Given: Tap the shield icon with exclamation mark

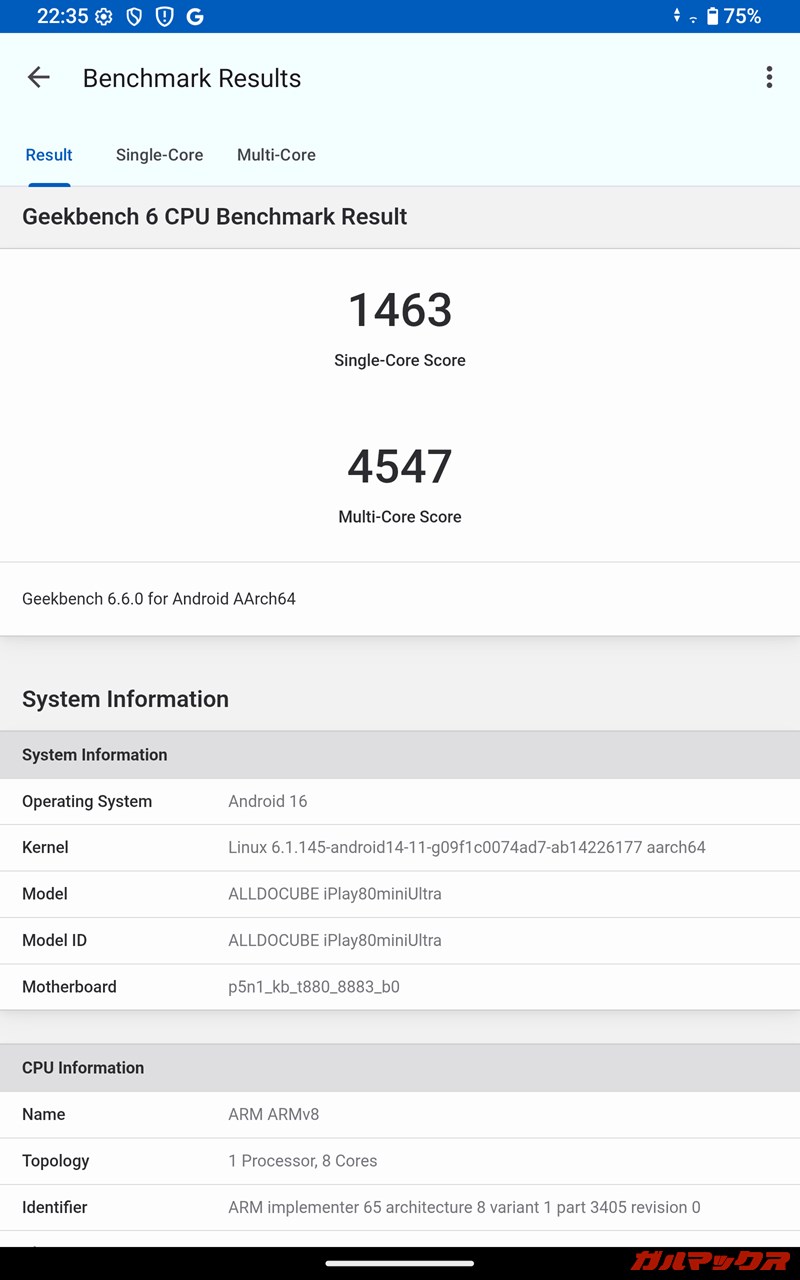Looking at the screenshot, I should [164, 17].
